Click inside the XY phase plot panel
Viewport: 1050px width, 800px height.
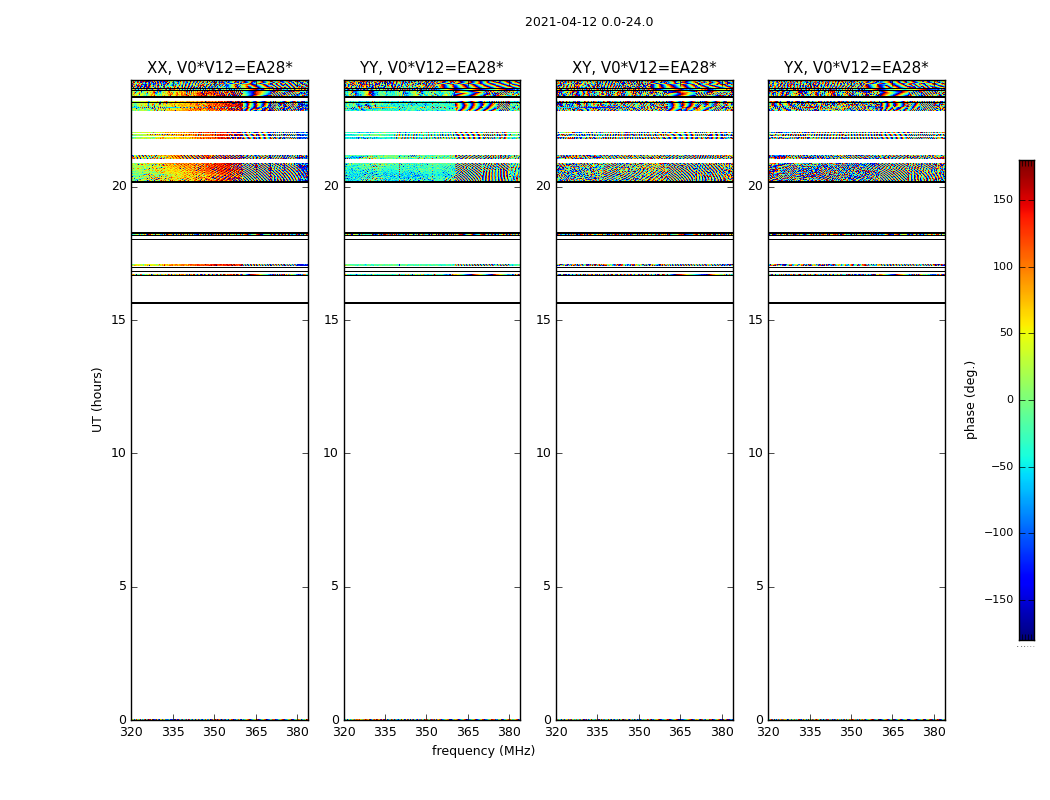click(x=644, y=400)
